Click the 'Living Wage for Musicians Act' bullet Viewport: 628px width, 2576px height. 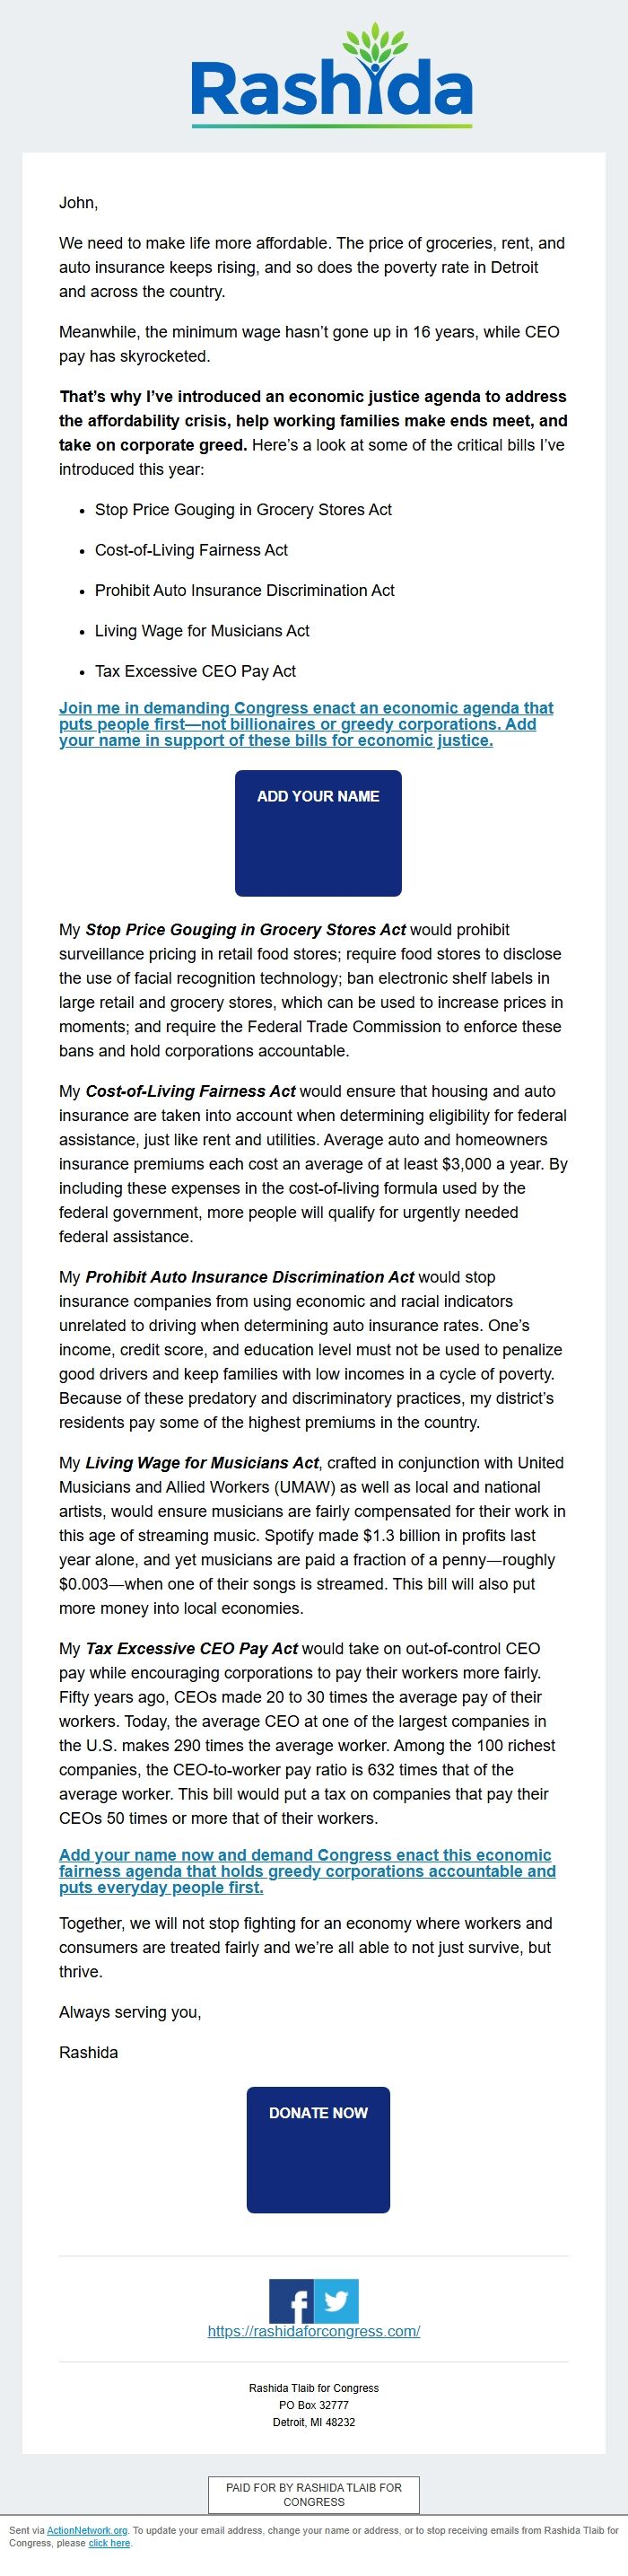[202, 631]
